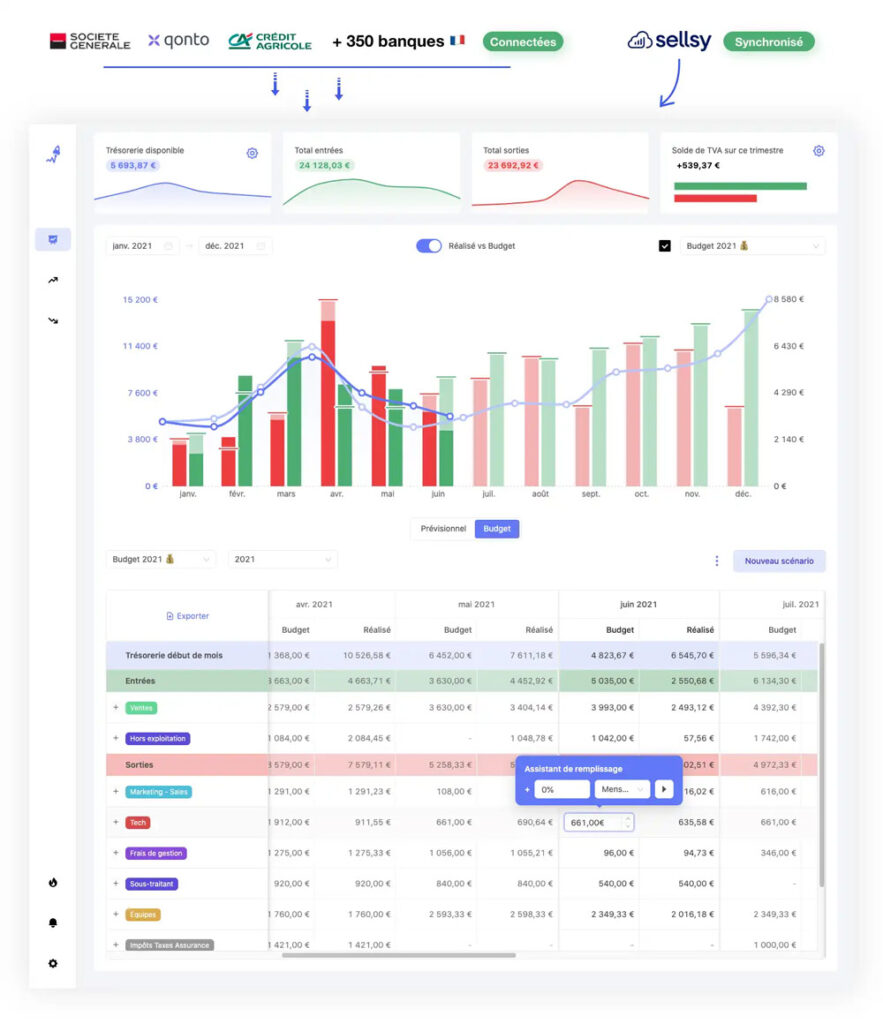Click the gear on the Solde de TVA card

819,150
